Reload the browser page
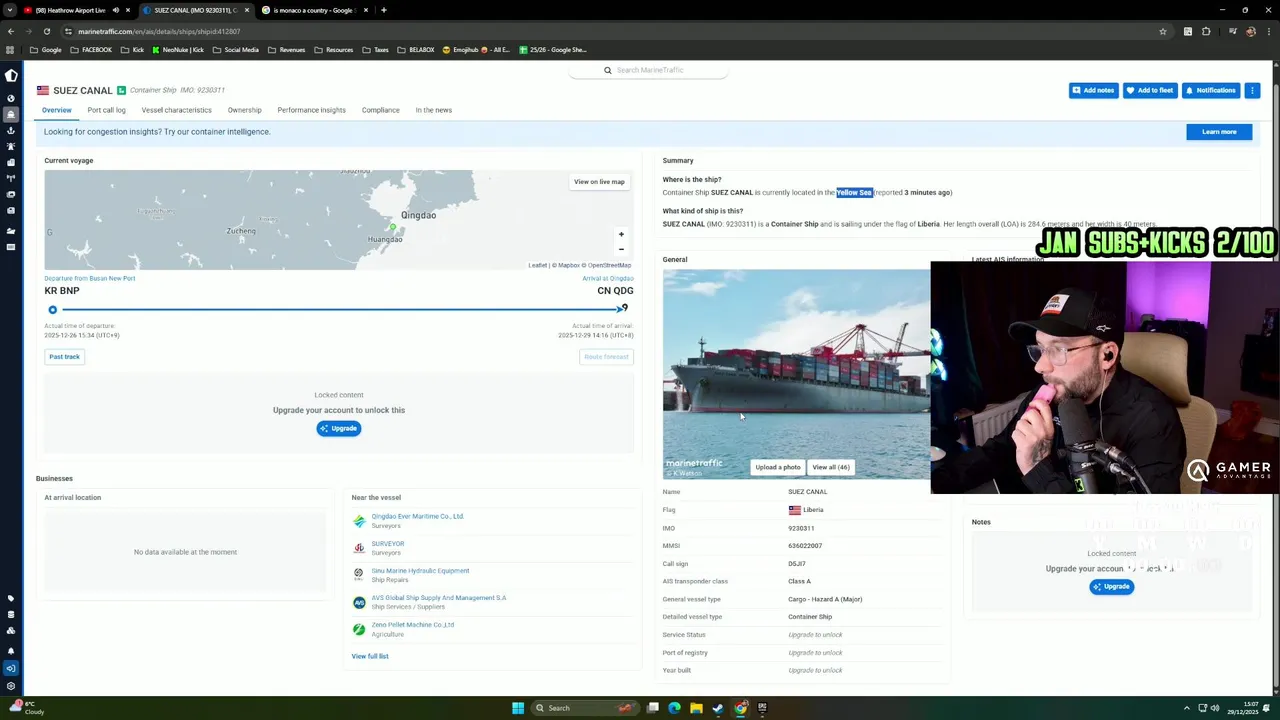1280x720 pixels. click(x=46, y=31)
